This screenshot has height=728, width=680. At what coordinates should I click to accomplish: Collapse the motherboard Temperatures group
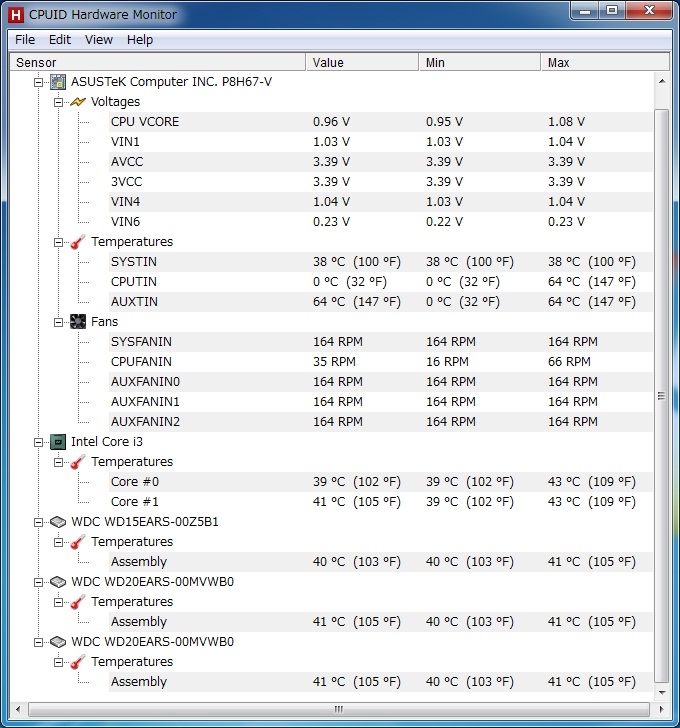[x=58, y=242]
